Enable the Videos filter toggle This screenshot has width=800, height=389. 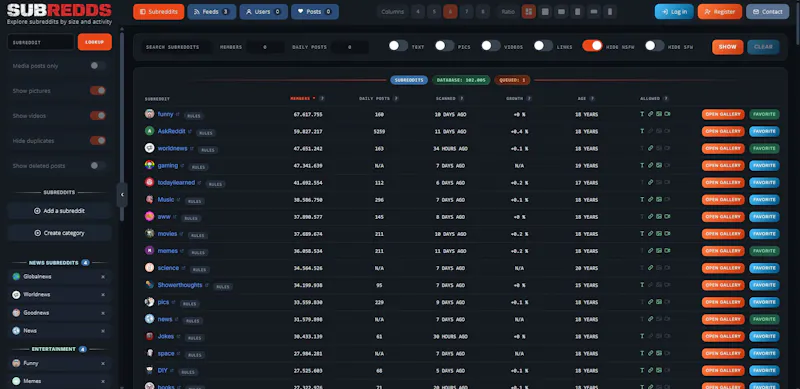491,46
